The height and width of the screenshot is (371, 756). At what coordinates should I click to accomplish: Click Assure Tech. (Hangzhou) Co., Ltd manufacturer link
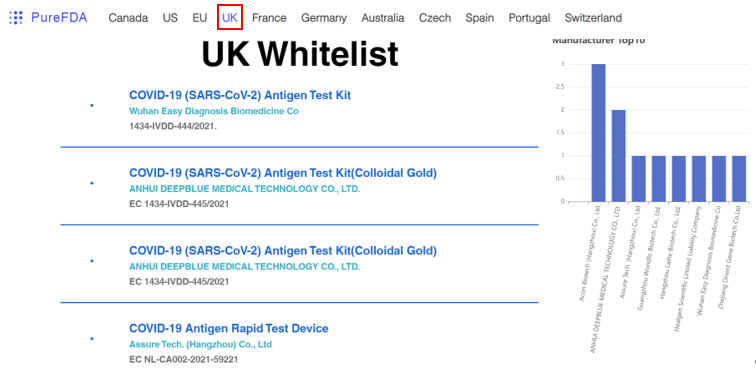200,344
